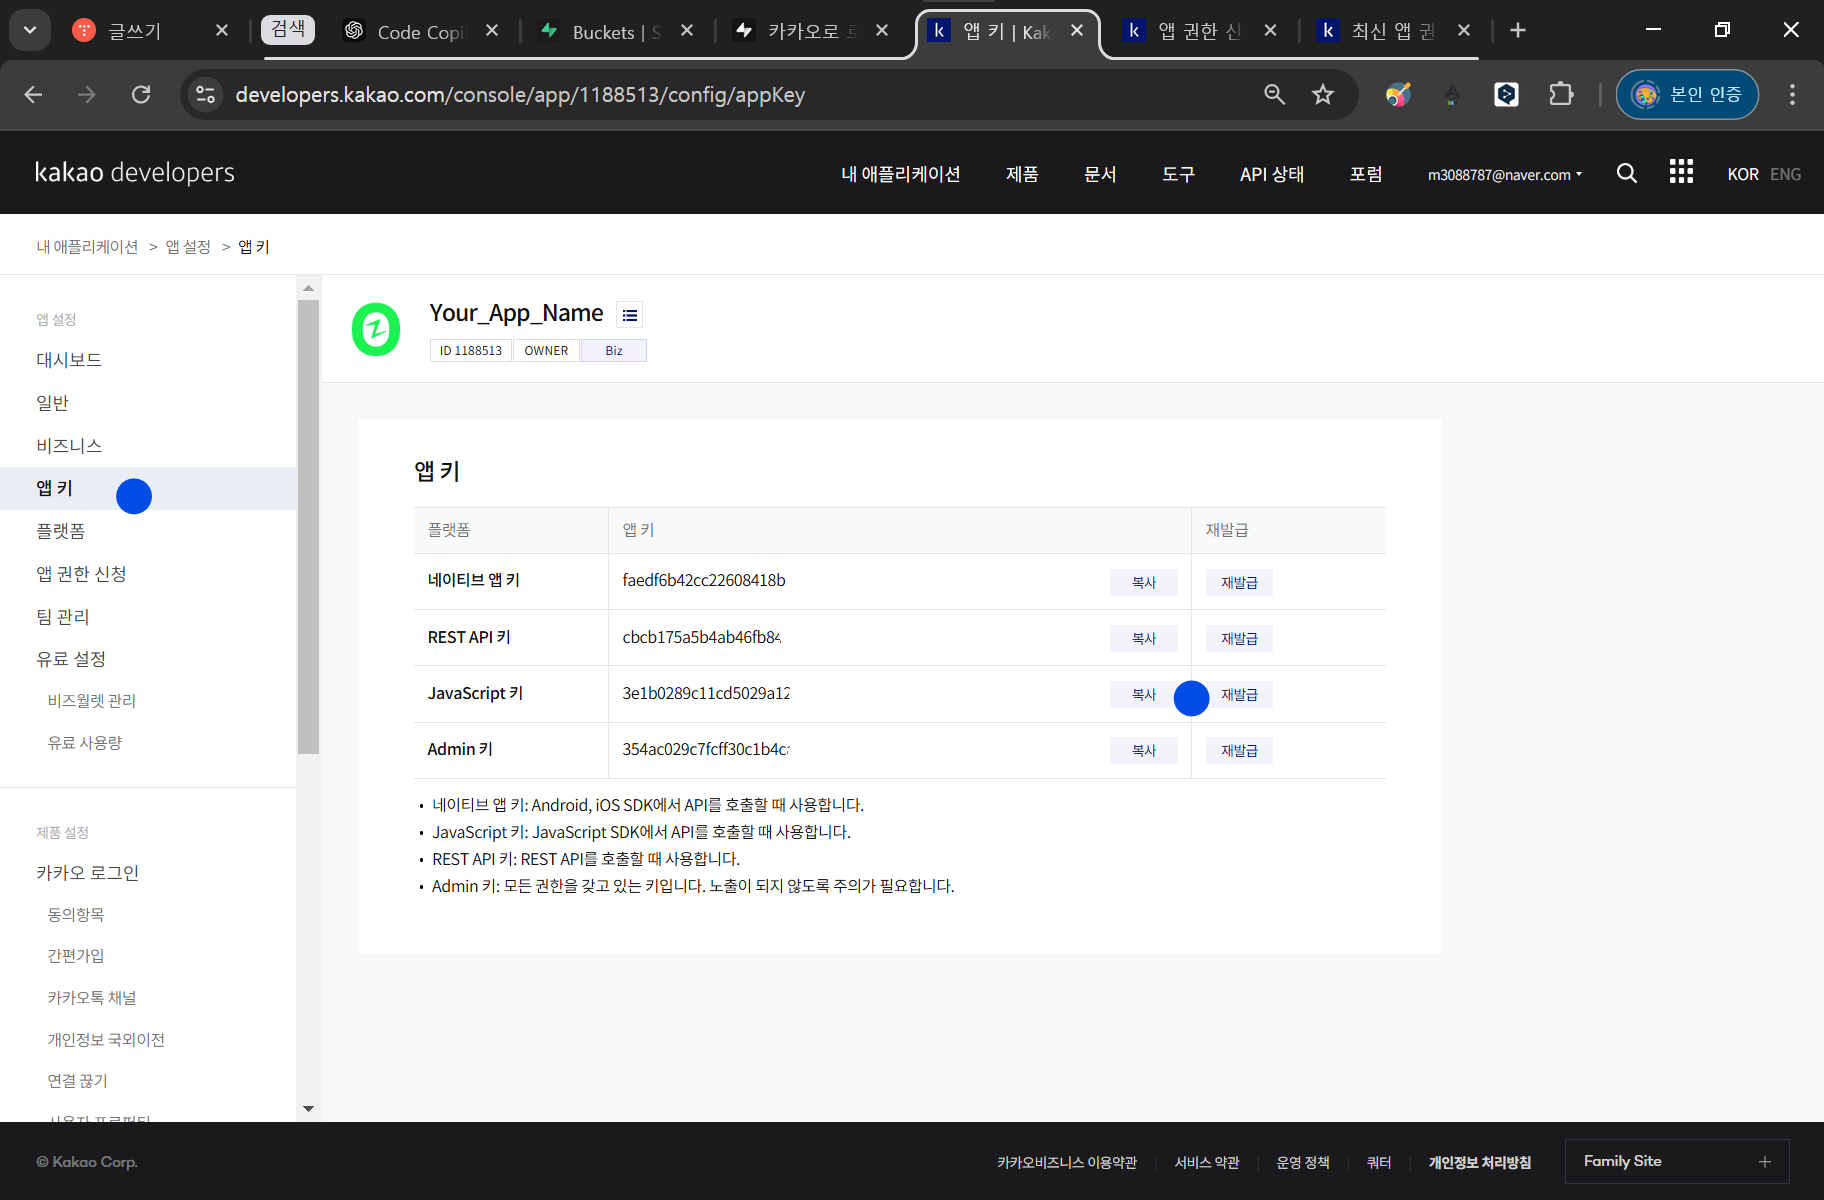Open account dropdown m3088787@naver.com
Image resolution: width=1824 pixels, height=1200 pixels.
tap(1504, 174)
